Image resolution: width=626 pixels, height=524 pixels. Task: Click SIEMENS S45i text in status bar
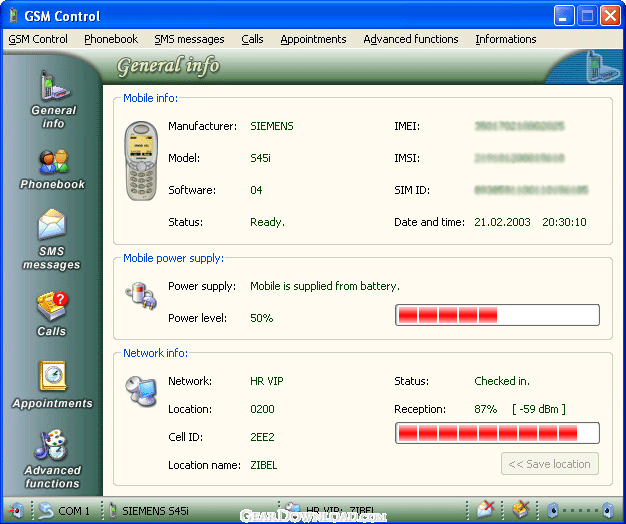pyautogui.click(x=155, y=511)
